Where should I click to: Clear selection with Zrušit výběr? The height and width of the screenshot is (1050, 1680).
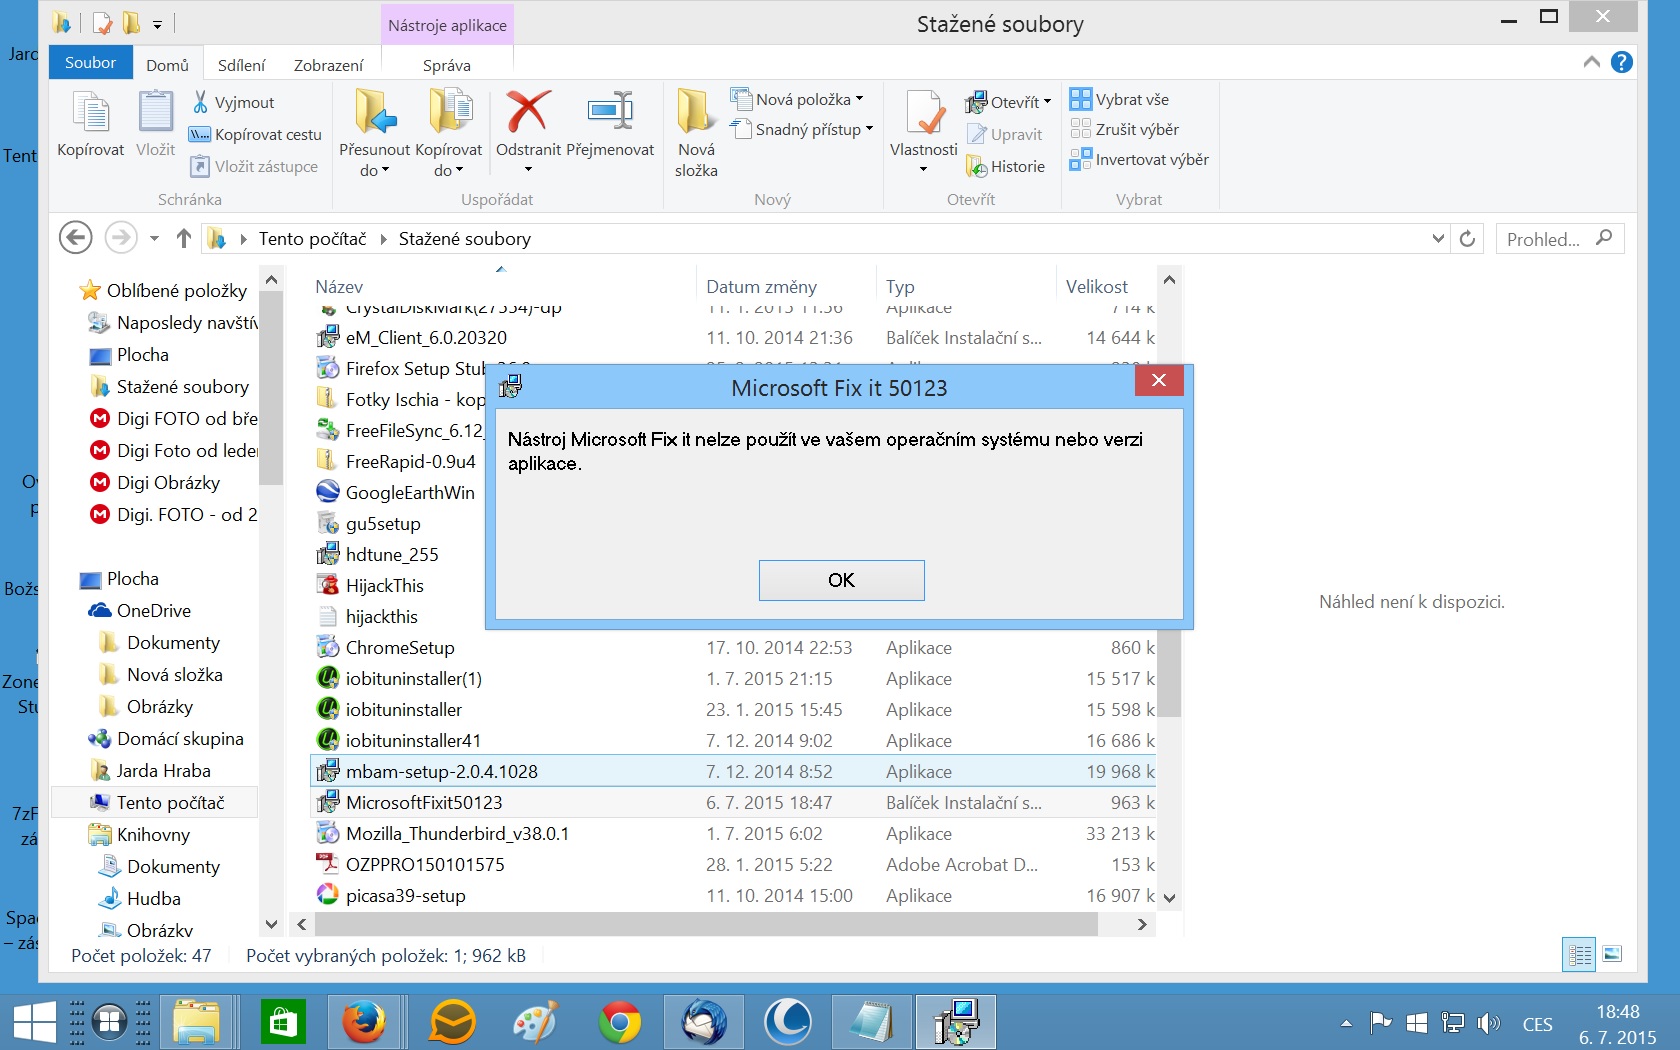coord(1124,129)
